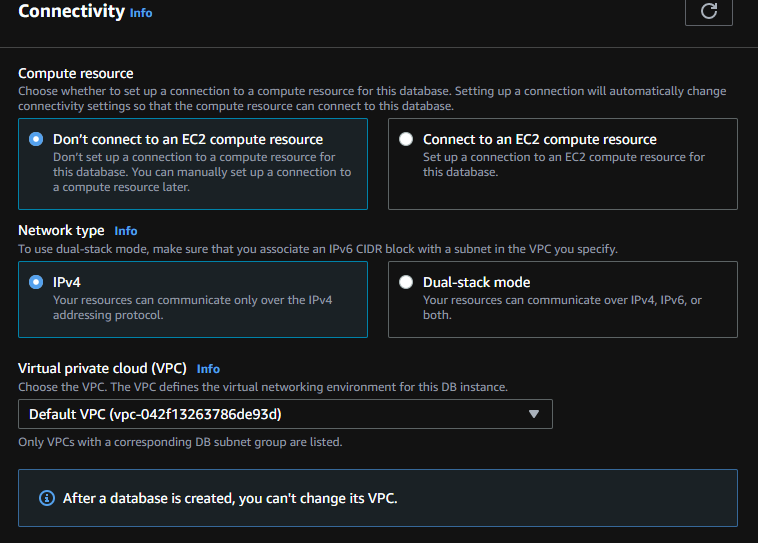Screen dimensions: 758x543
Task: Open the Info link next to Network type
Action: [125, 231]
